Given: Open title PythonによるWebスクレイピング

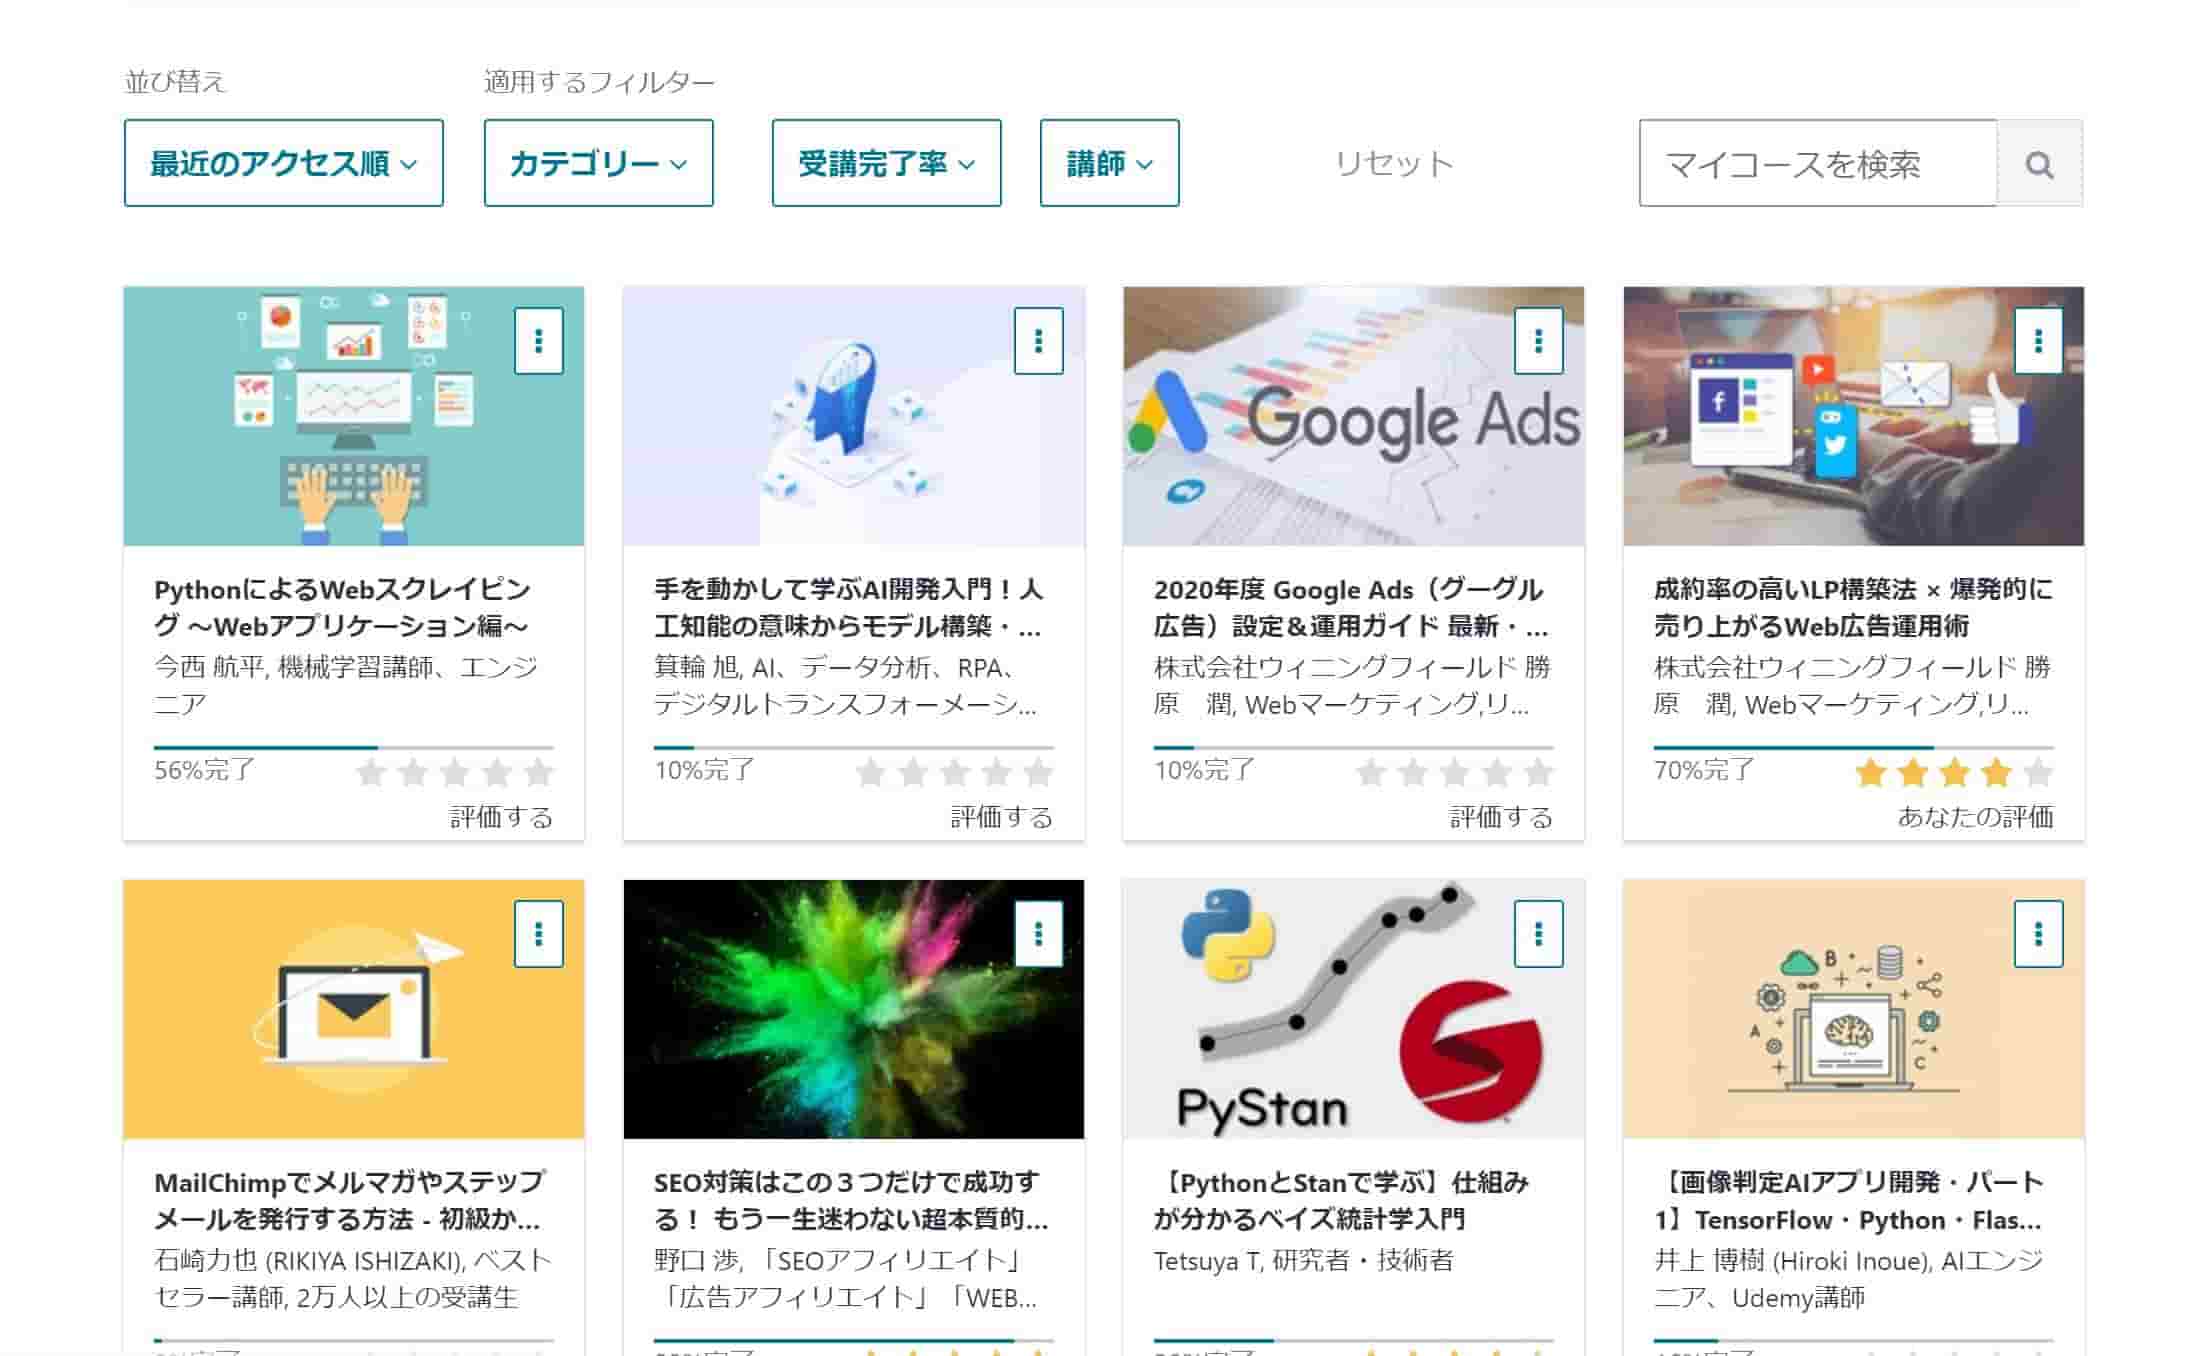Looking at the screenshot, I should coord(343,608).
